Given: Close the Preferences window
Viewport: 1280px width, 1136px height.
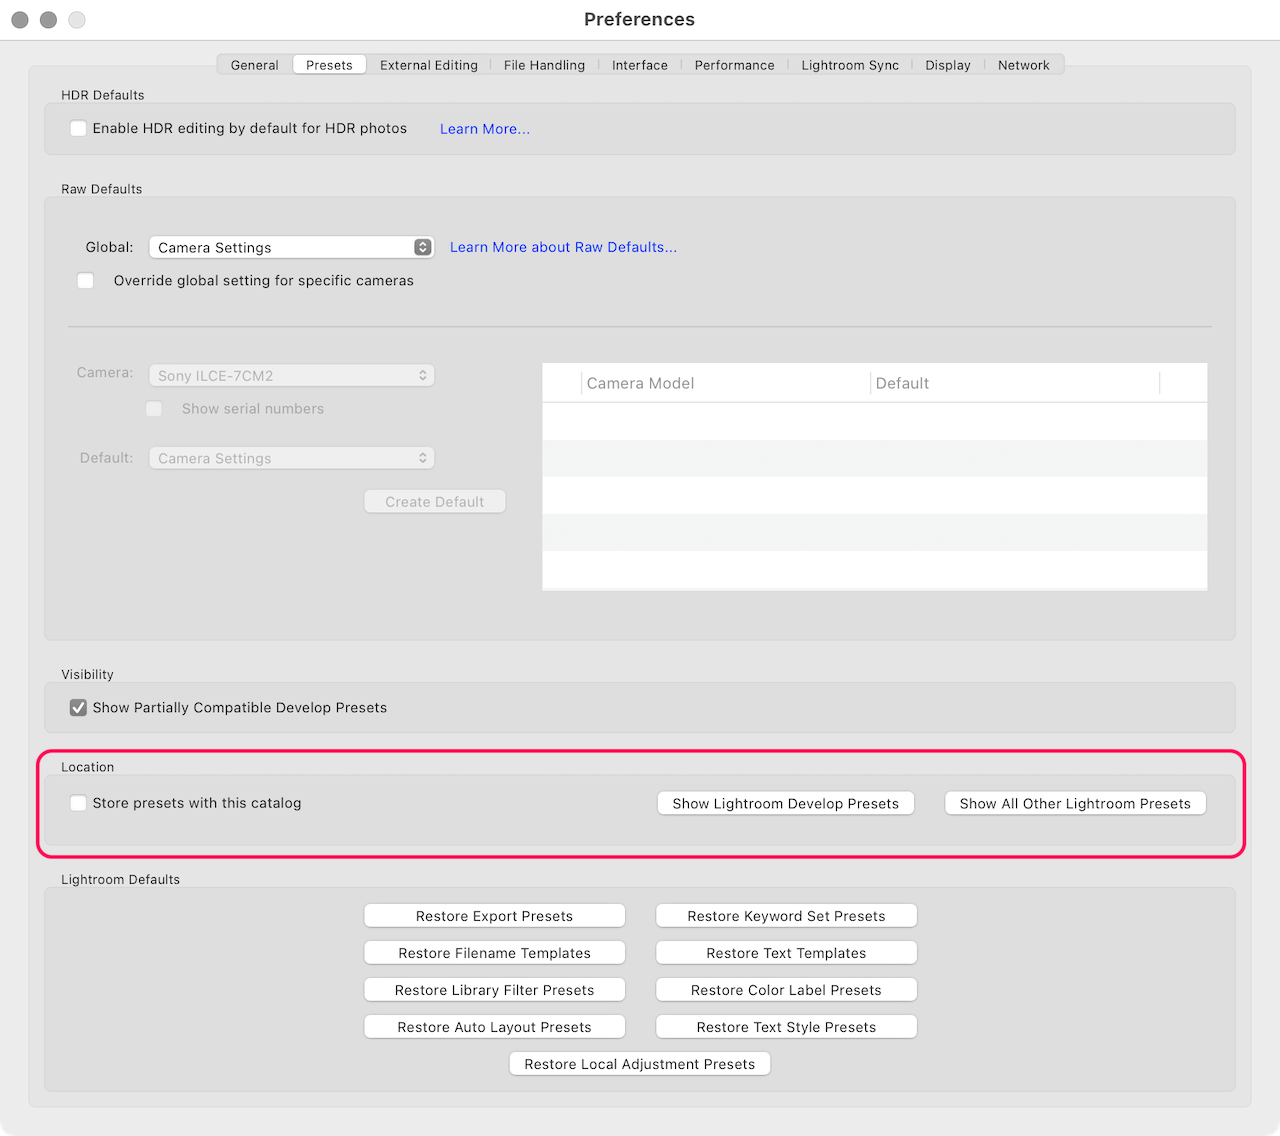Looking at the screenshot, I should (x=20, y=20).
